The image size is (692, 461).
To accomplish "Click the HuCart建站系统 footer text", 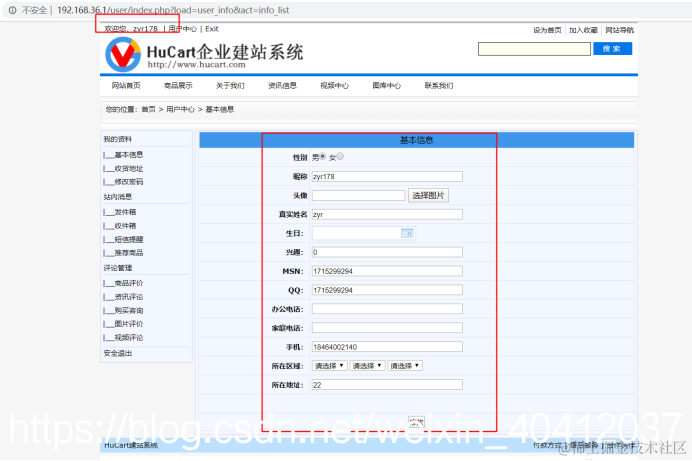I will (x=131, y=445).
